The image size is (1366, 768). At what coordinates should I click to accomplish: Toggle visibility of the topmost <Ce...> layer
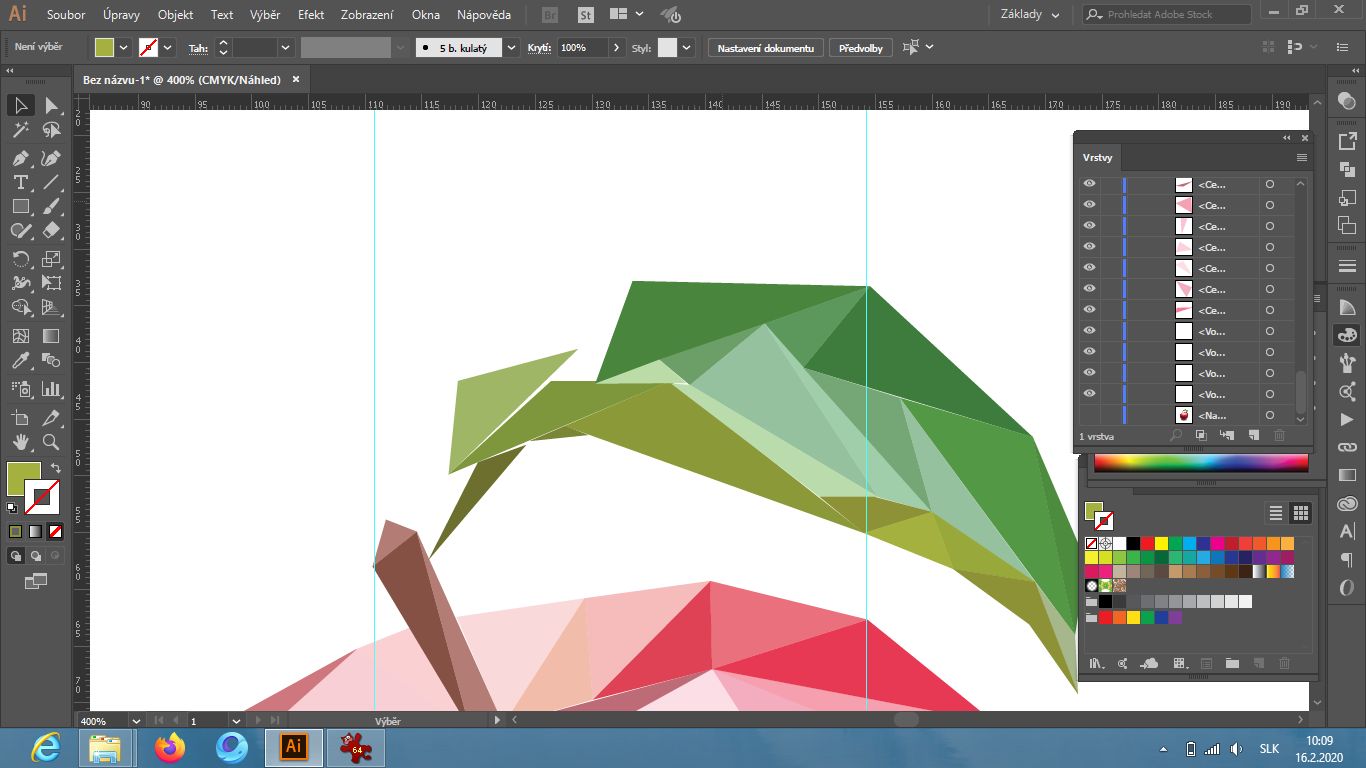[x=1089, y=183]
